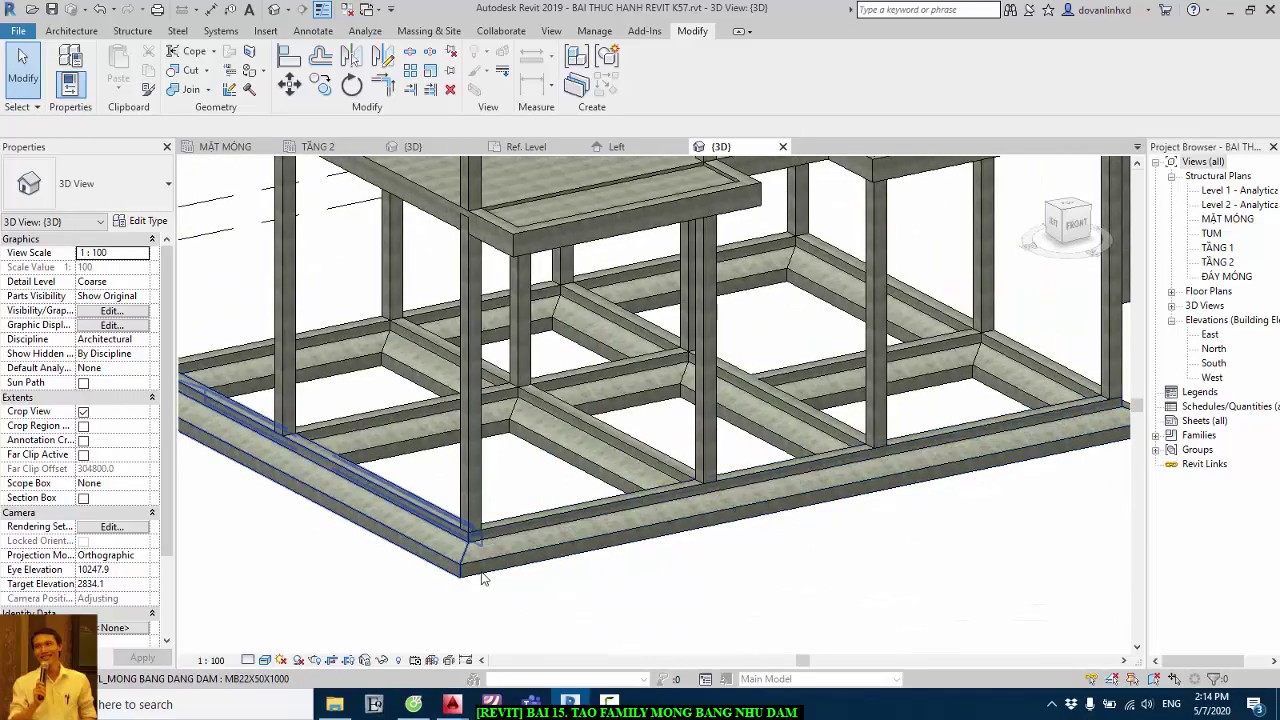This screenshot has height=720, width=1280.
Task: Open the 3D View type selector dropdown
Action: pos(168,184)
